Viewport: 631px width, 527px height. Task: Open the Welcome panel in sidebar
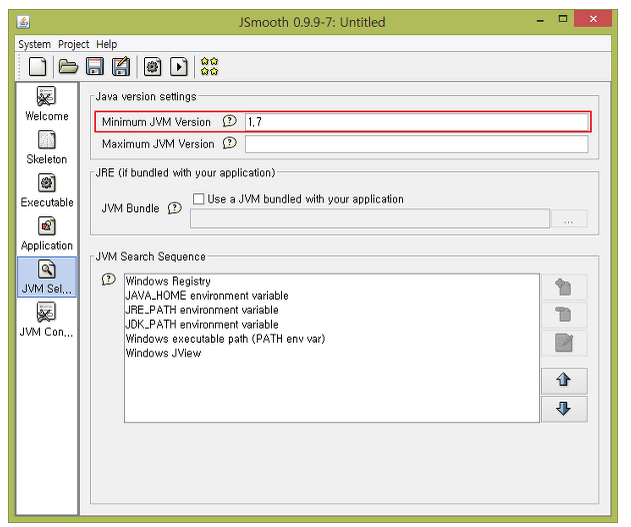47,103
